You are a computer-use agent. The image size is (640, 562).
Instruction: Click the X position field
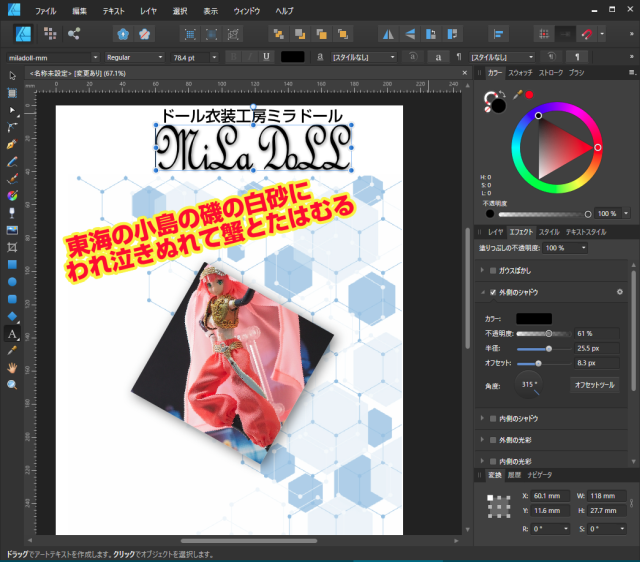tap(549, 496)
